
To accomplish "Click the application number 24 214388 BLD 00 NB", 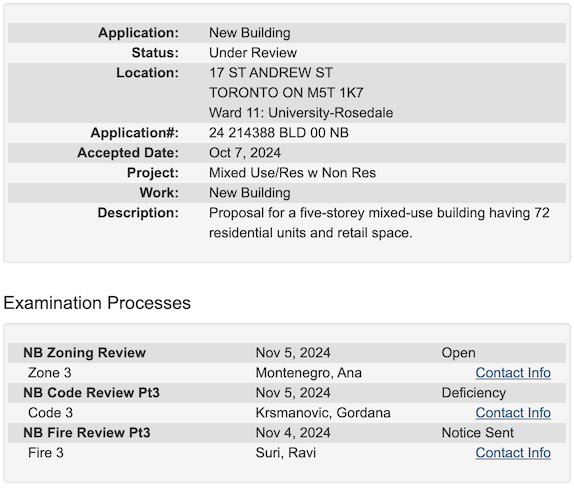I will pyautogui.click(x=279, y=133).
